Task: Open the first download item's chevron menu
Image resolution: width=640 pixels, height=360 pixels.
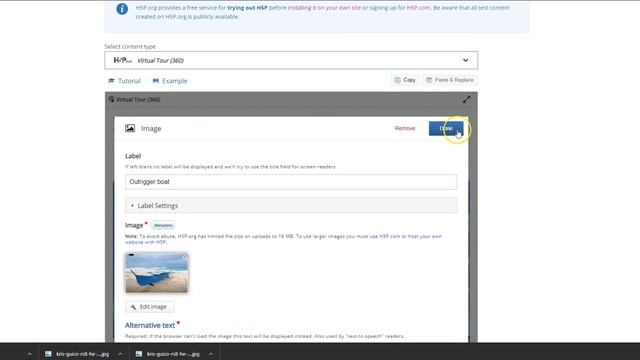Action: click(x=120, y=354)
